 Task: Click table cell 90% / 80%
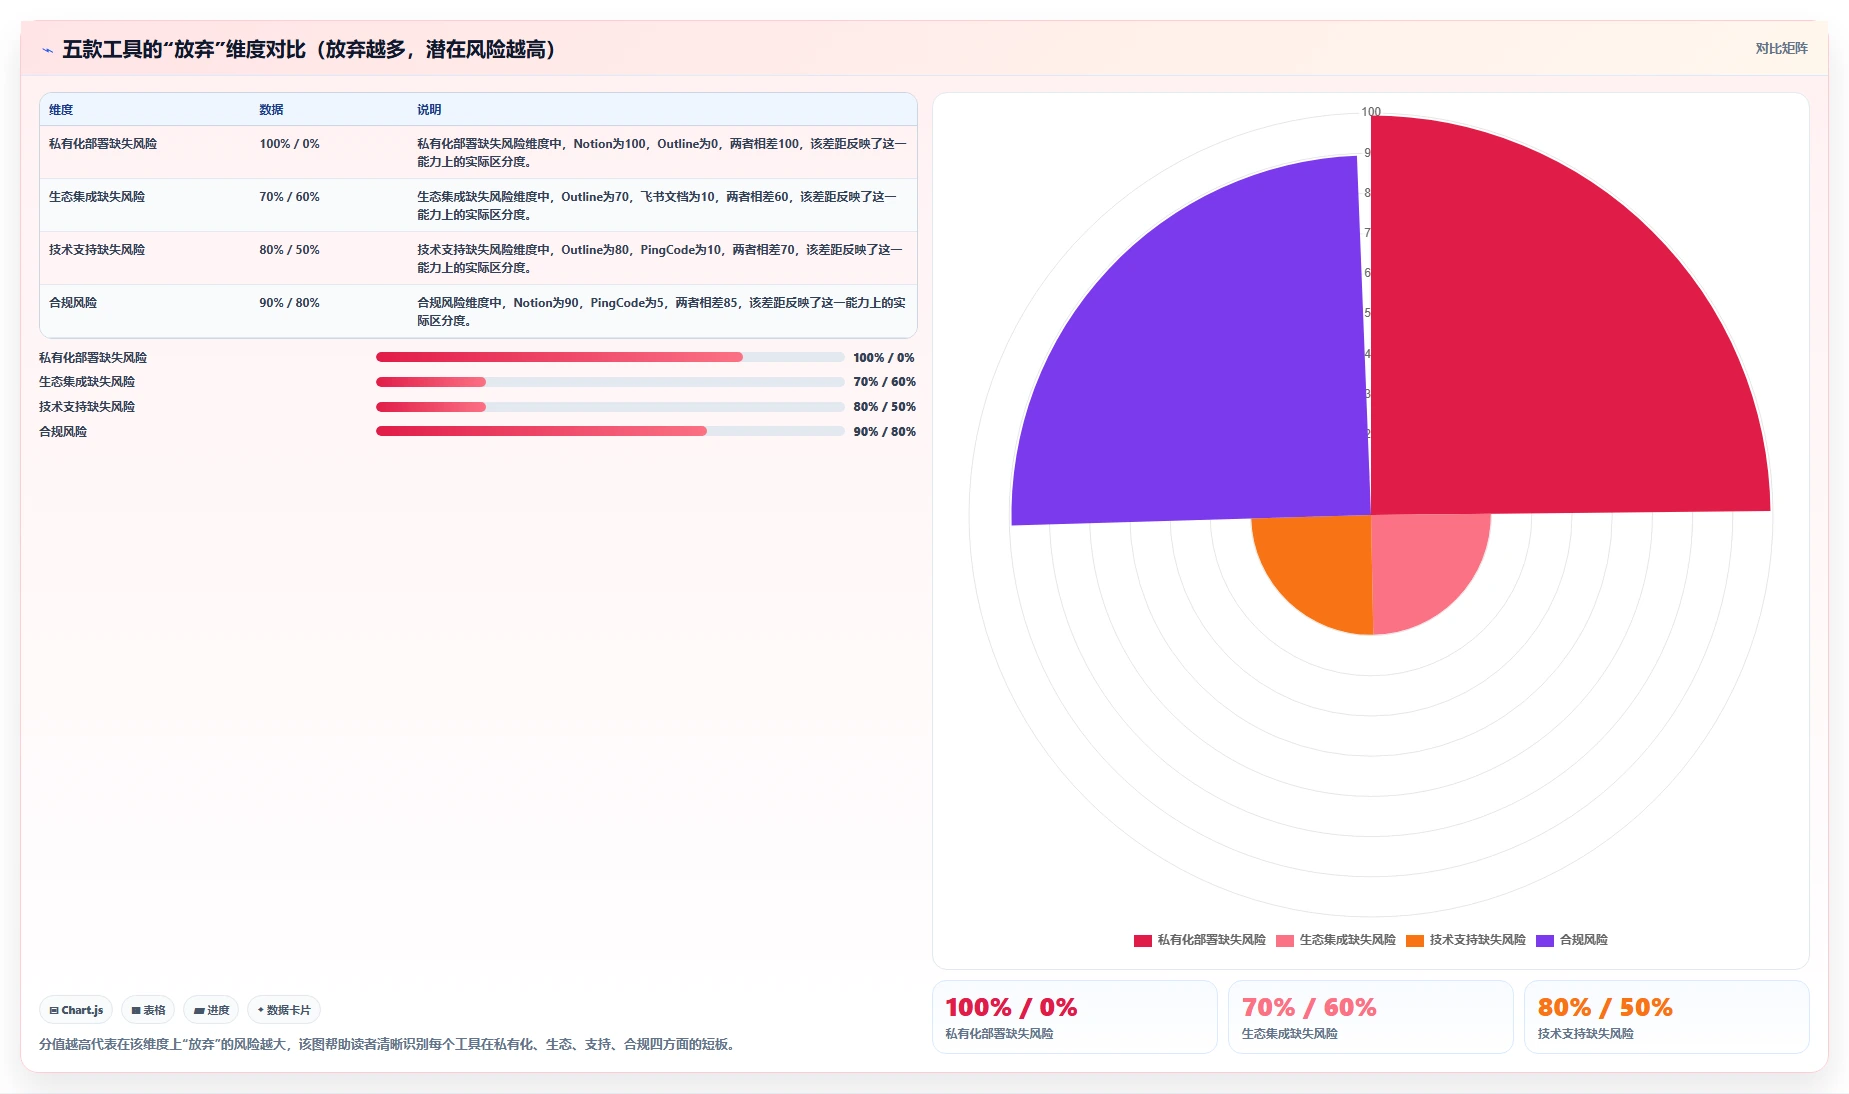289,303
